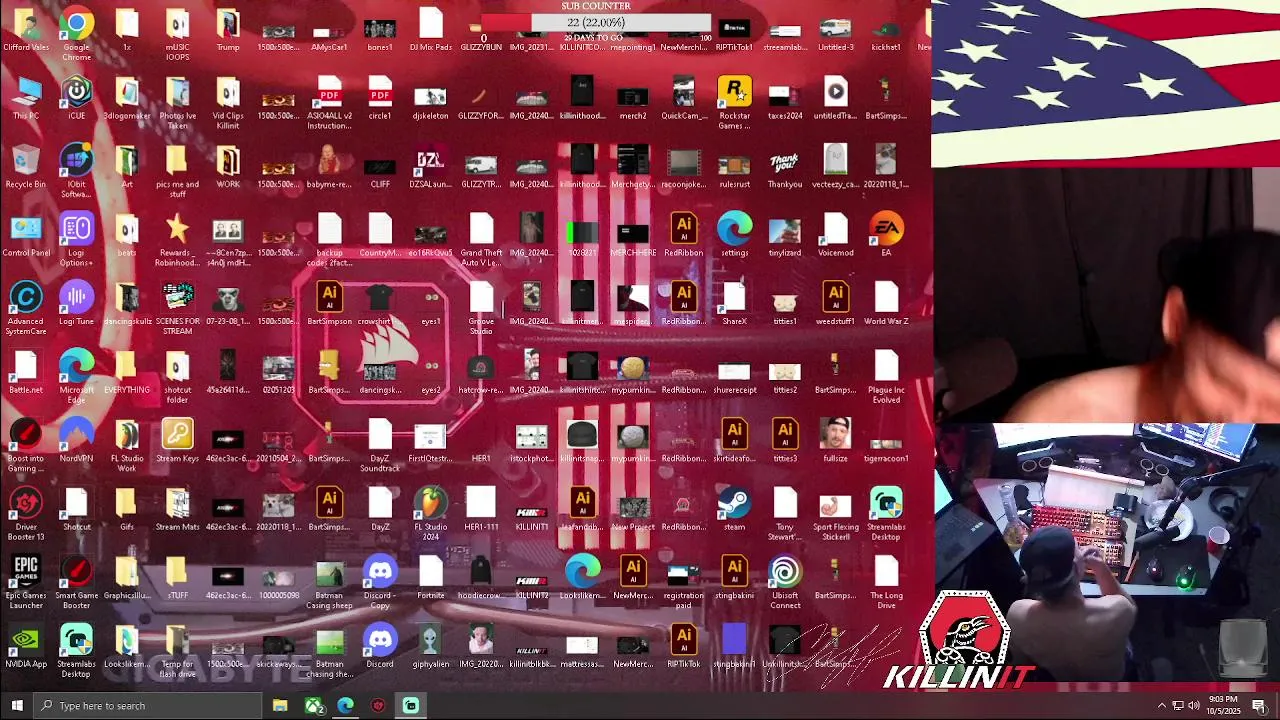Viewport: 1280px width, 720px height.
Task: Open Edge from the taskbar
Action: click(345, 706)
